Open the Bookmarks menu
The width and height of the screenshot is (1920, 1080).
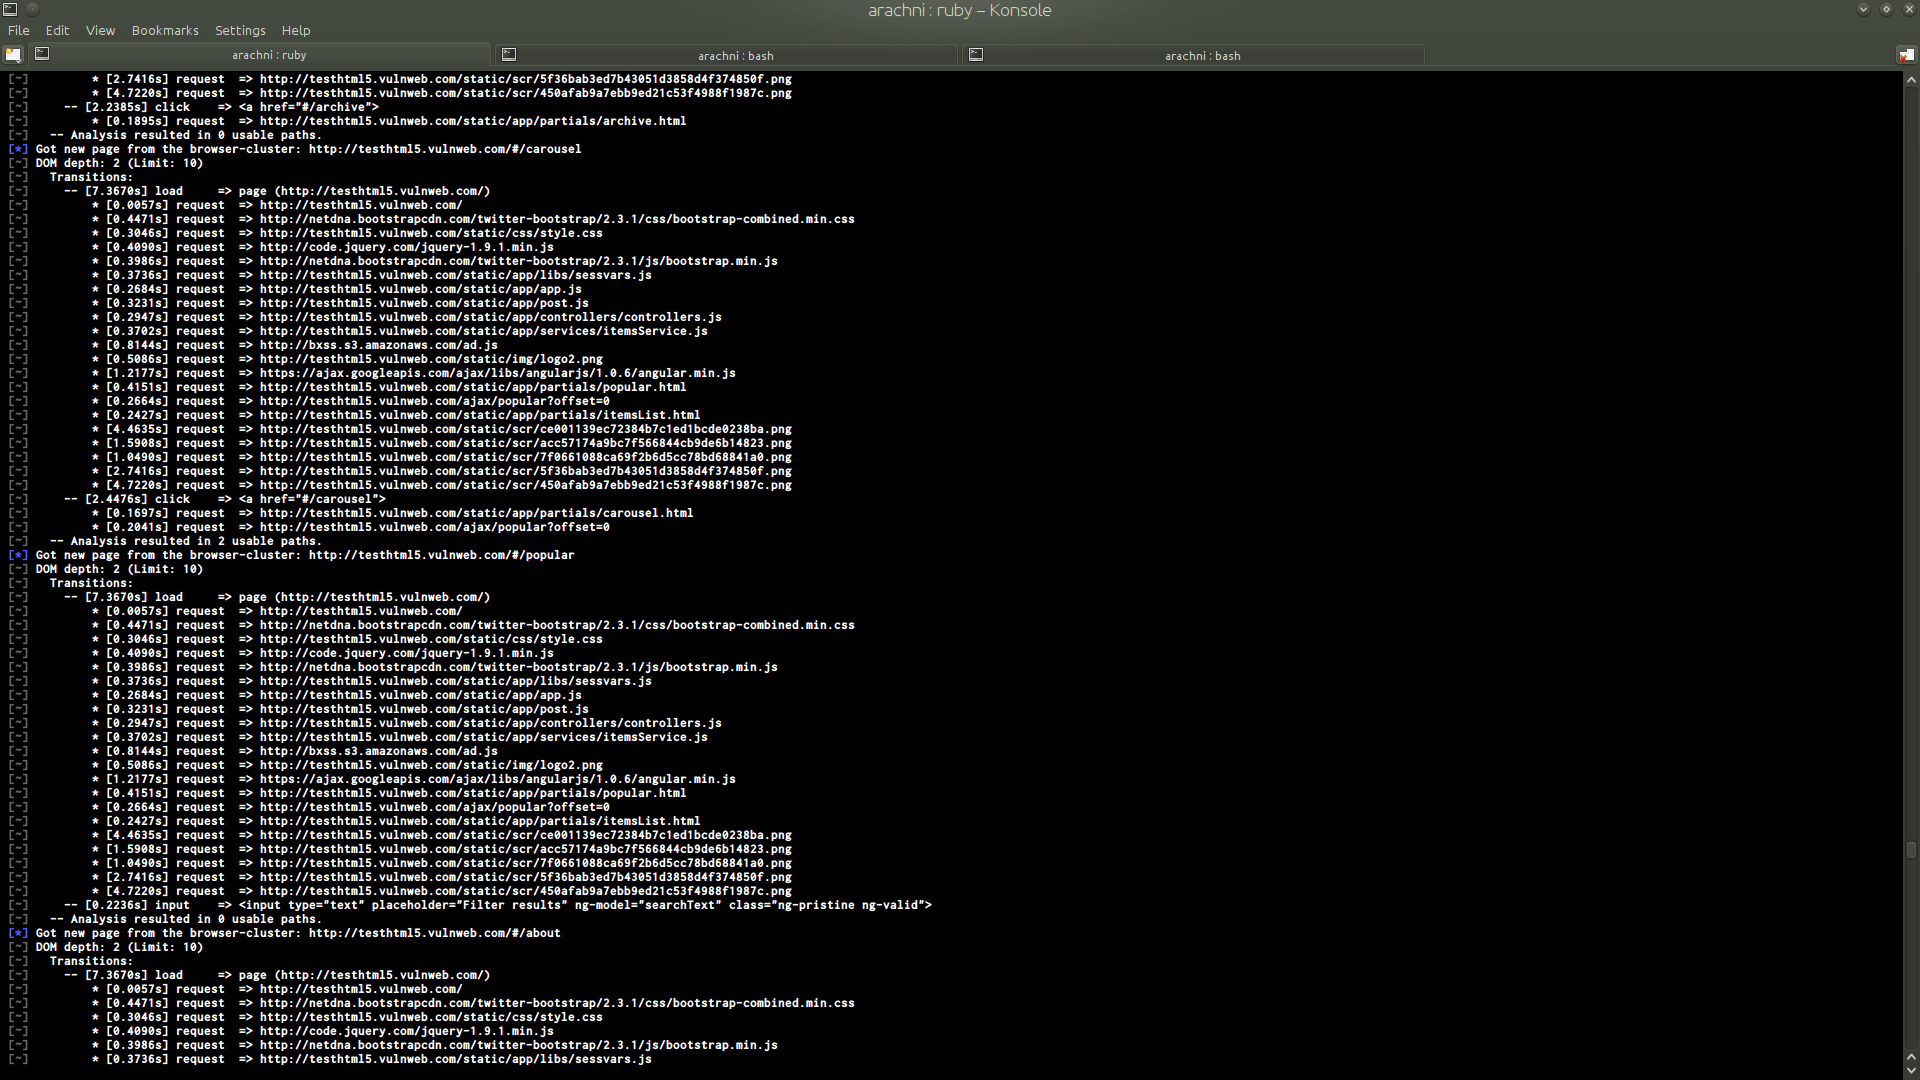point(165,30)
